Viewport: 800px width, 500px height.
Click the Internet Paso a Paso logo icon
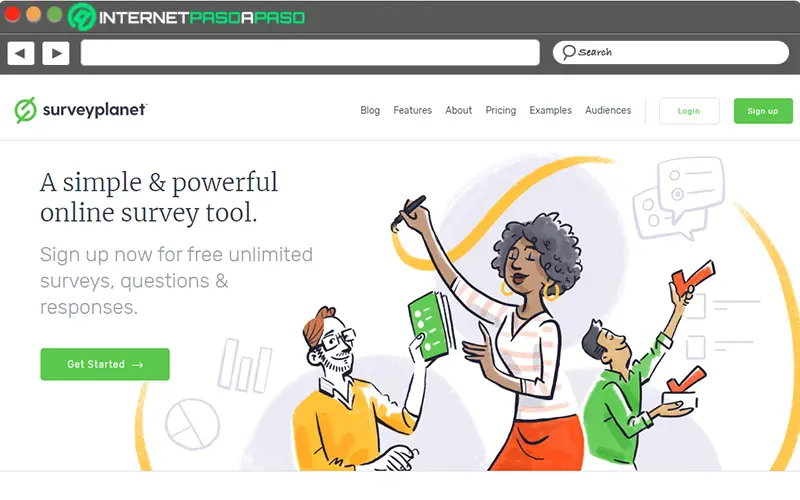tap(82, 17)
